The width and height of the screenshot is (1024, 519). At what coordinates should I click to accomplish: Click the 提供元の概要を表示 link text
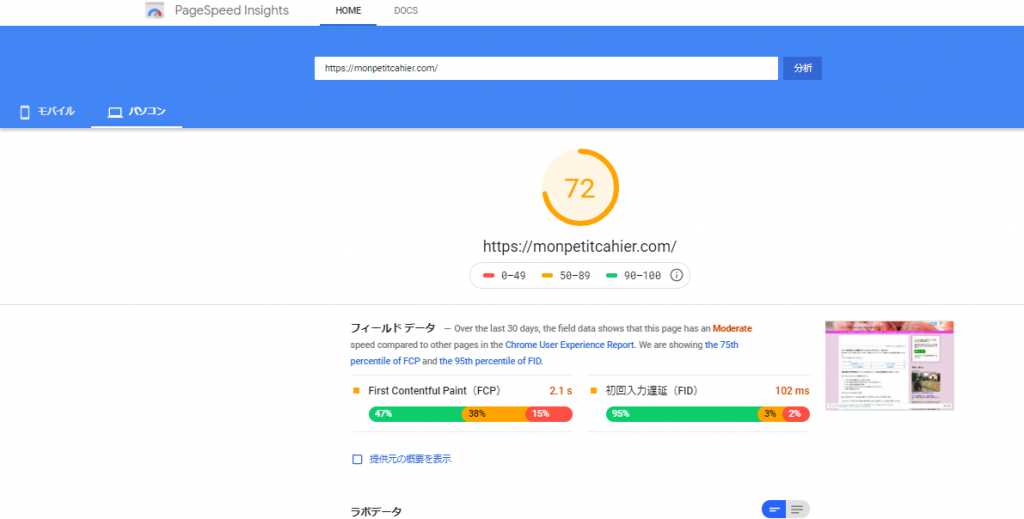coord(410,460)
